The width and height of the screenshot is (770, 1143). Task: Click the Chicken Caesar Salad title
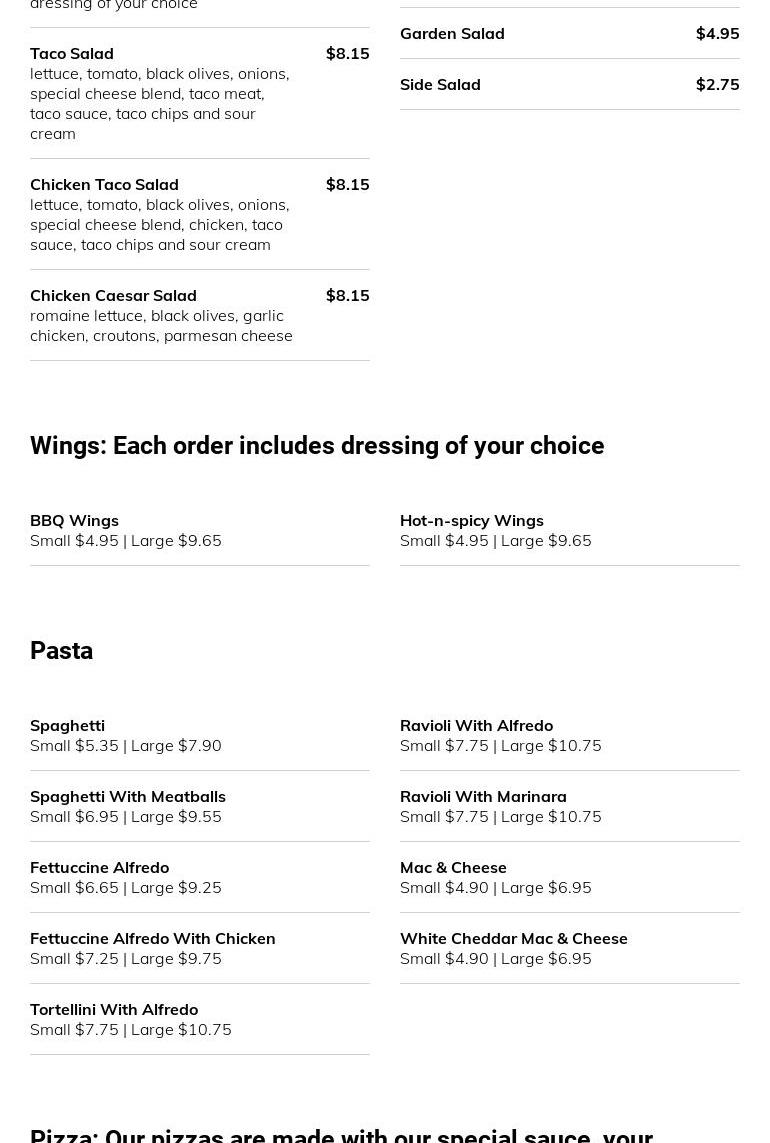coord(113,295)
